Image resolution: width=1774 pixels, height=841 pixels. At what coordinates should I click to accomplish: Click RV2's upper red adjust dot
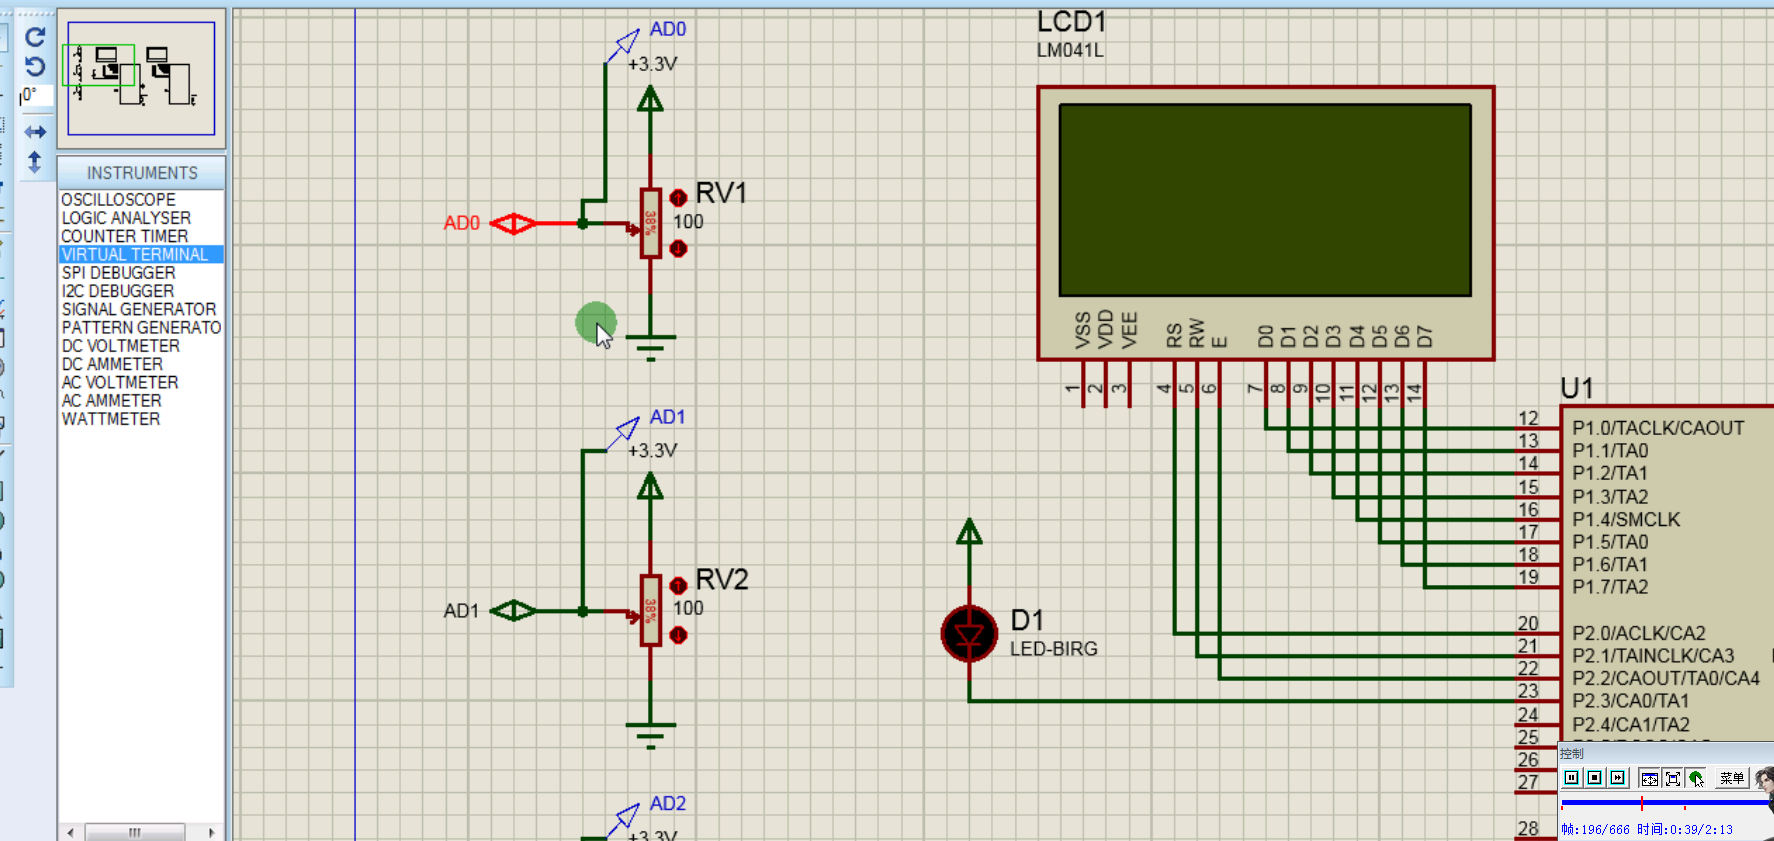point(678,585)
